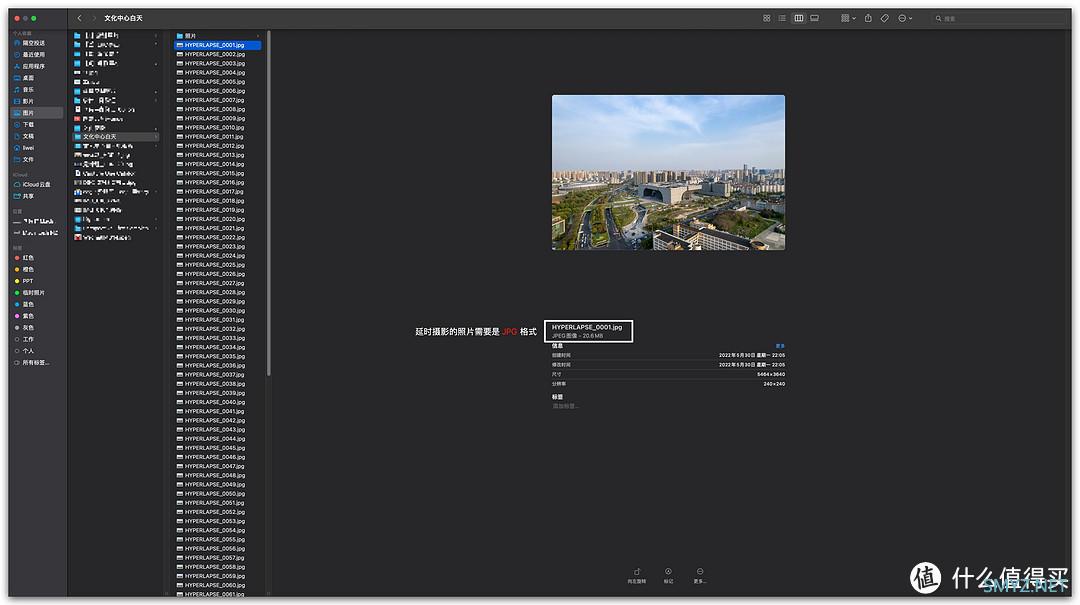Select the 橙色 tag in sidebar
1080x605 pixels.
click(x=28, y=269)
